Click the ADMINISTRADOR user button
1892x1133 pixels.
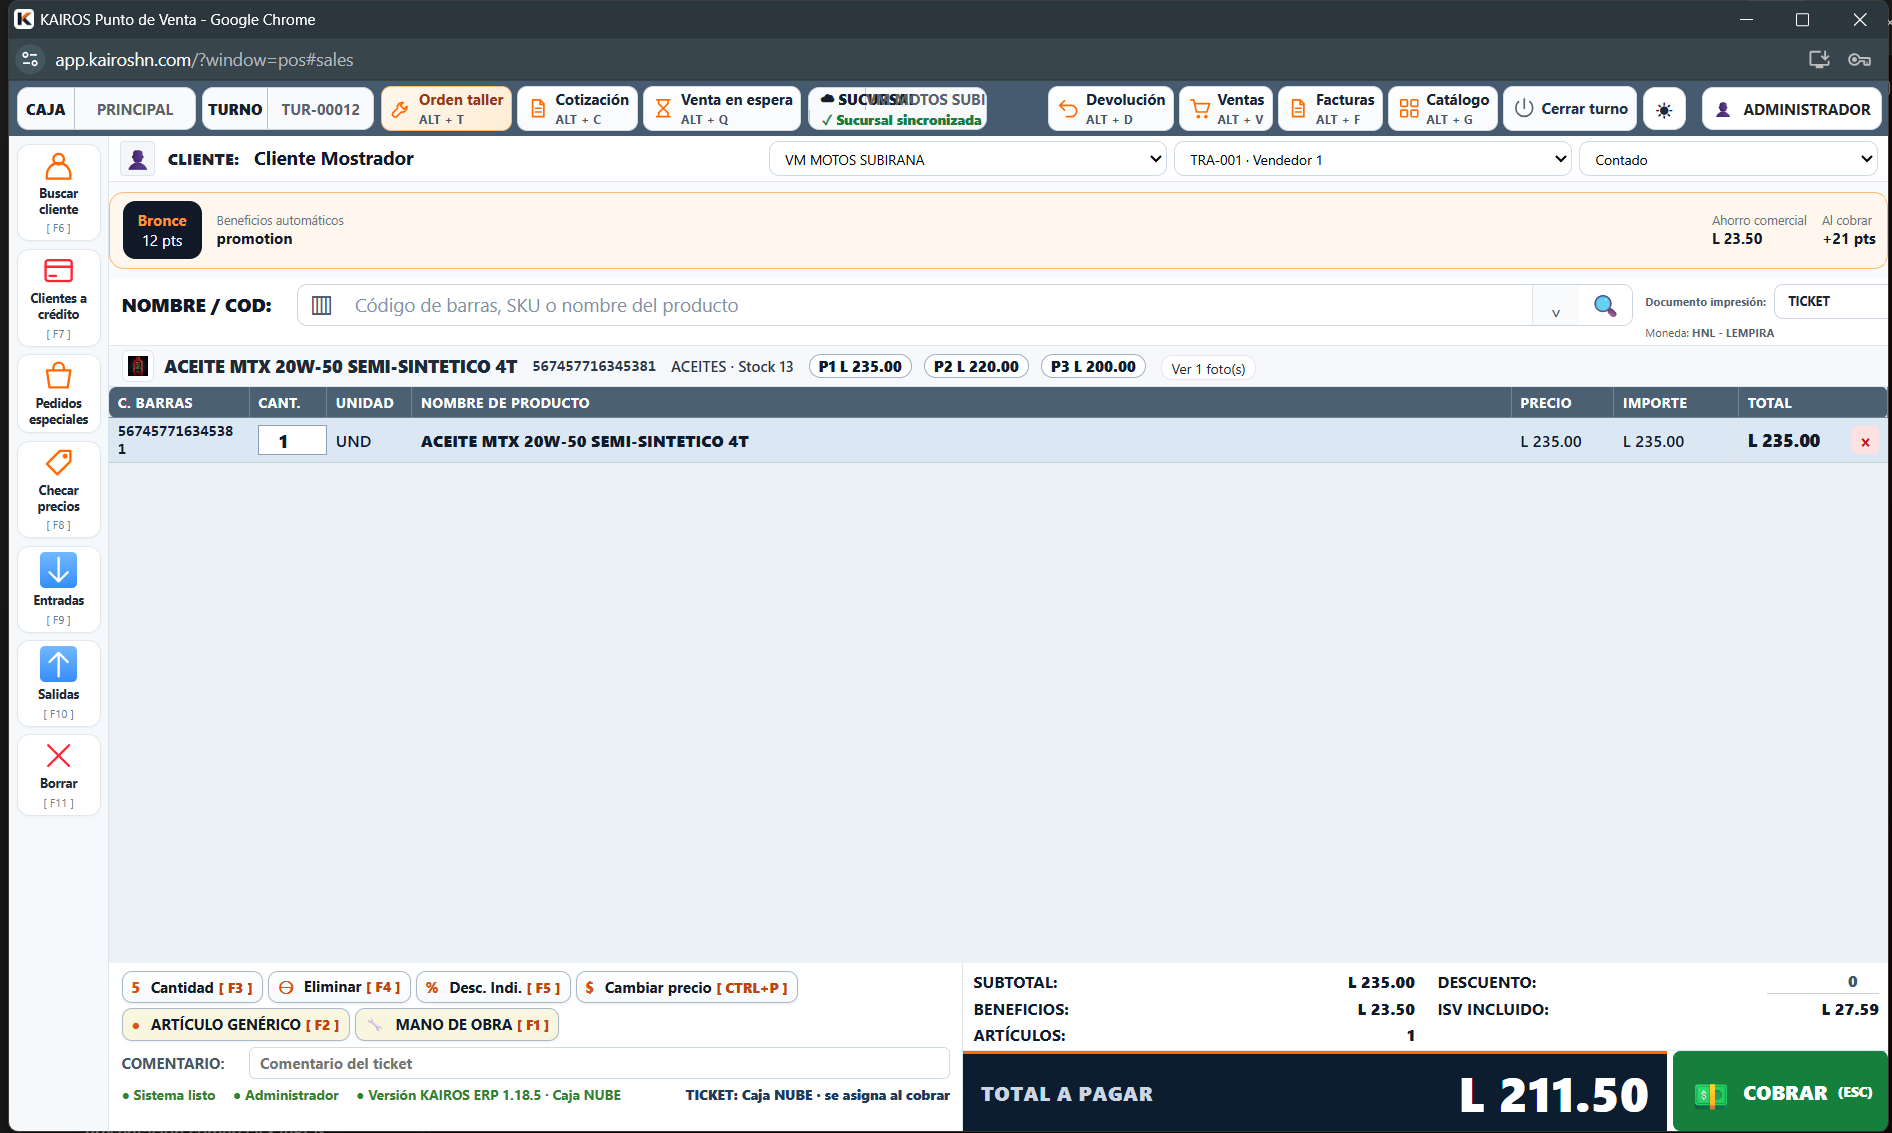[1792, 109]
